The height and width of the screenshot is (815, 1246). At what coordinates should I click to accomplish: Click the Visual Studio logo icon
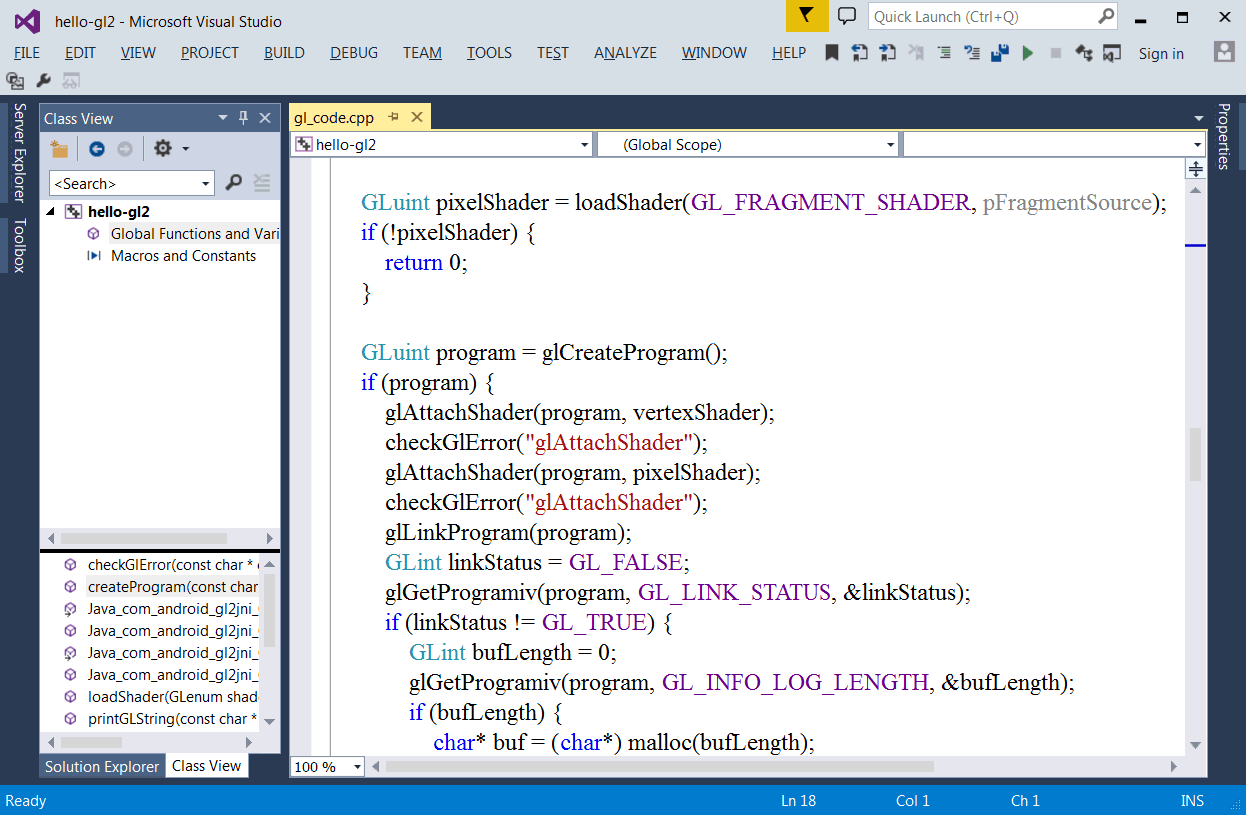pyautogui.click(x=27, y=21)
